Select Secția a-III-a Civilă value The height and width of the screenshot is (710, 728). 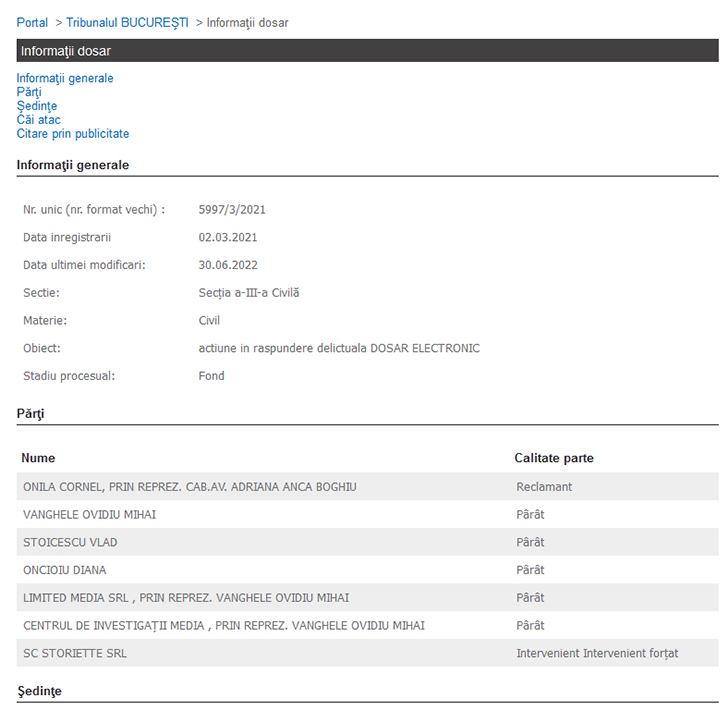[x=249, y=293]
